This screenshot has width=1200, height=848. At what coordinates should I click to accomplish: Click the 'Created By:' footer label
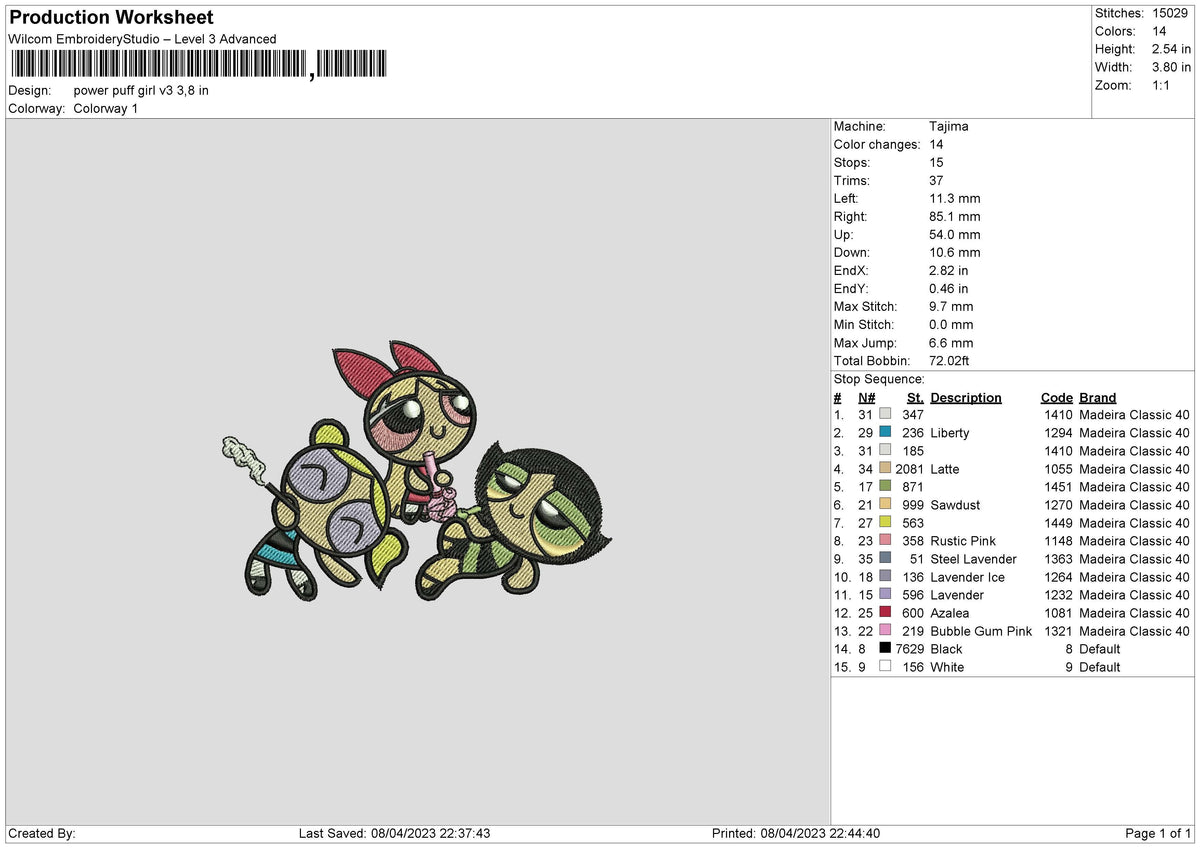pos(42,833)
